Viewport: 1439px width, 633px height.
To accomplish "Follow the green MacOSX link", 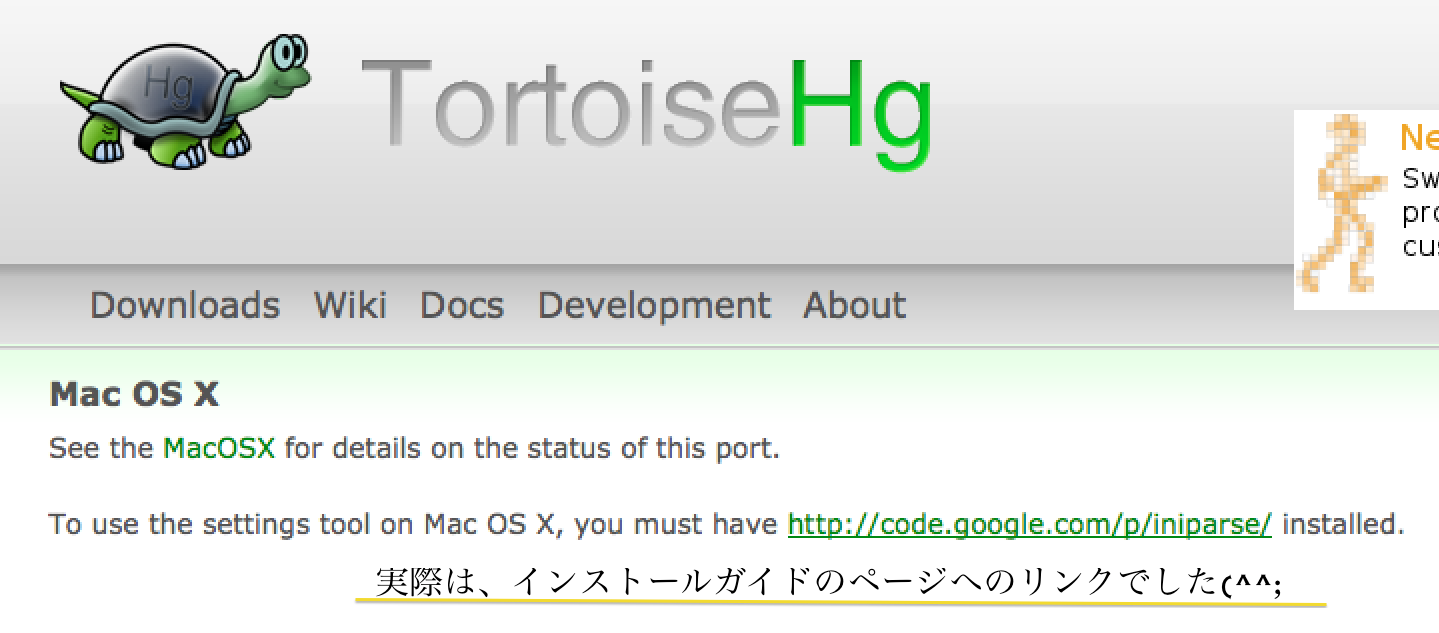I will (x=219, y=448).
